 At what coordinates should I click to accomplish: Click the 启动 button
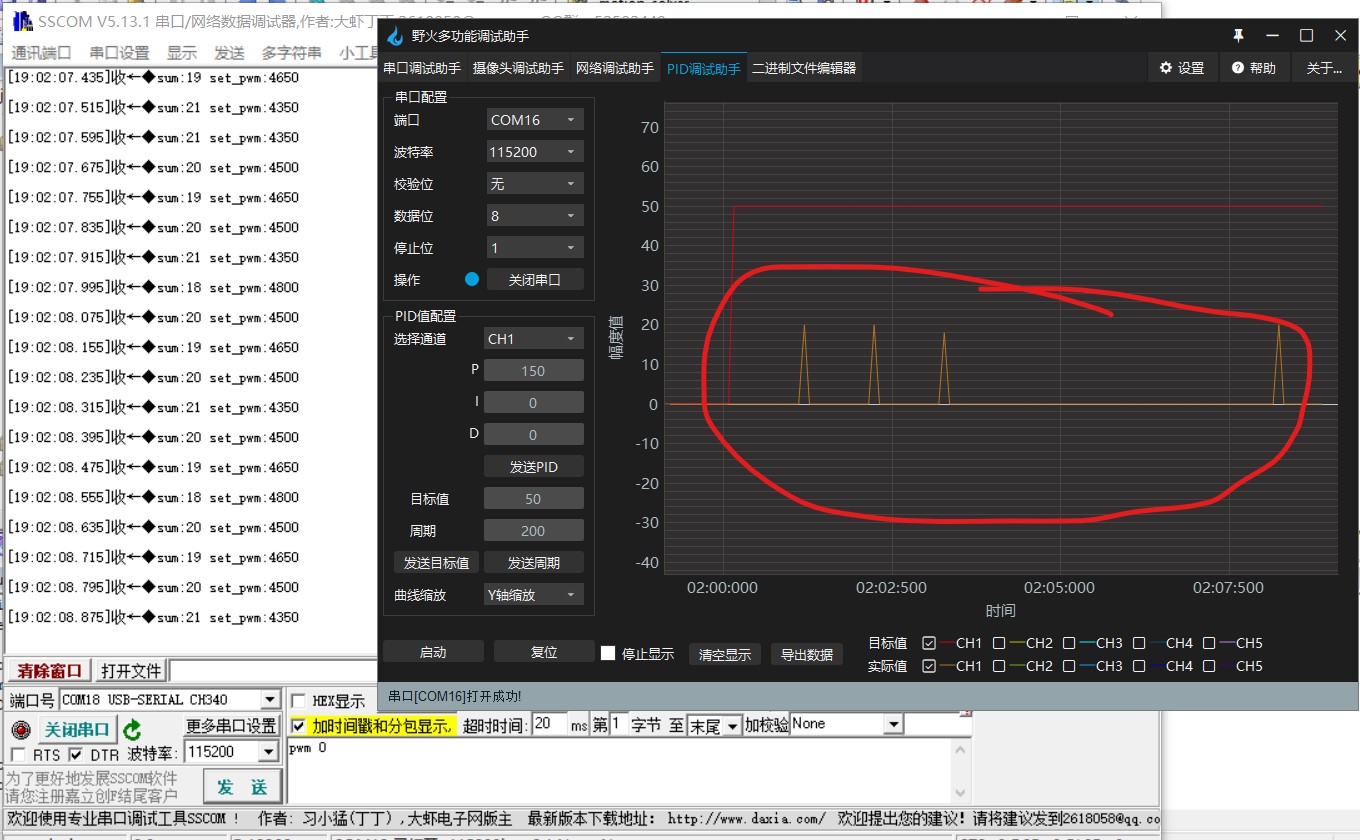coord(433,652)
